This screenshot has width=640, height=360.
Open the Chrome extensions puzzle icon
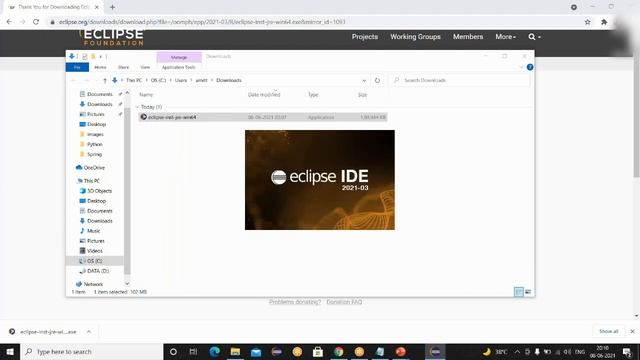604,22
